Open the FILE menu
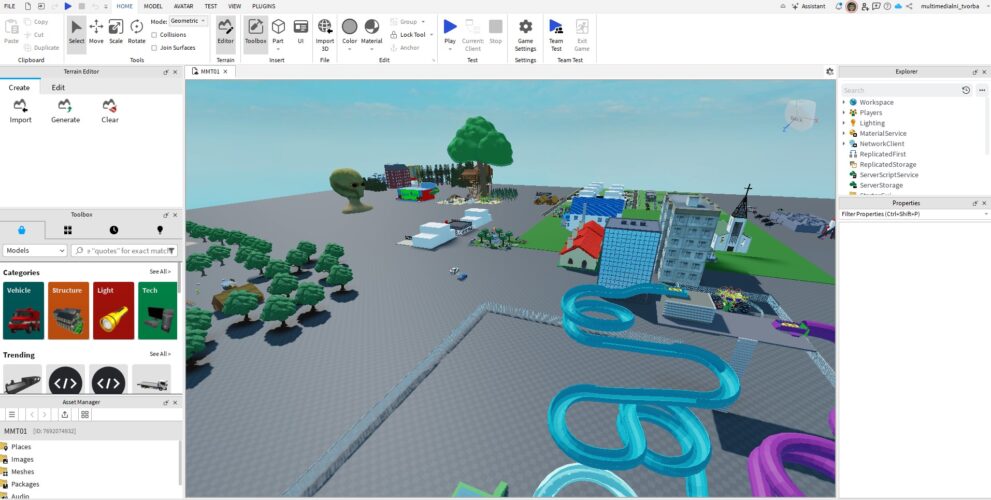 coord(9,6)
